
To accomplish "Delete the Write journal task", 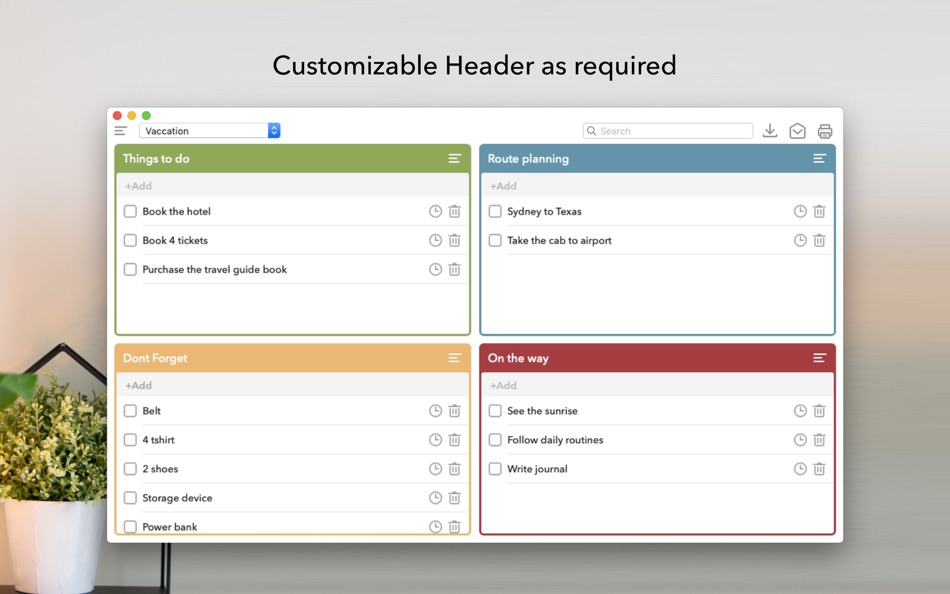I will tap(819, 469).
